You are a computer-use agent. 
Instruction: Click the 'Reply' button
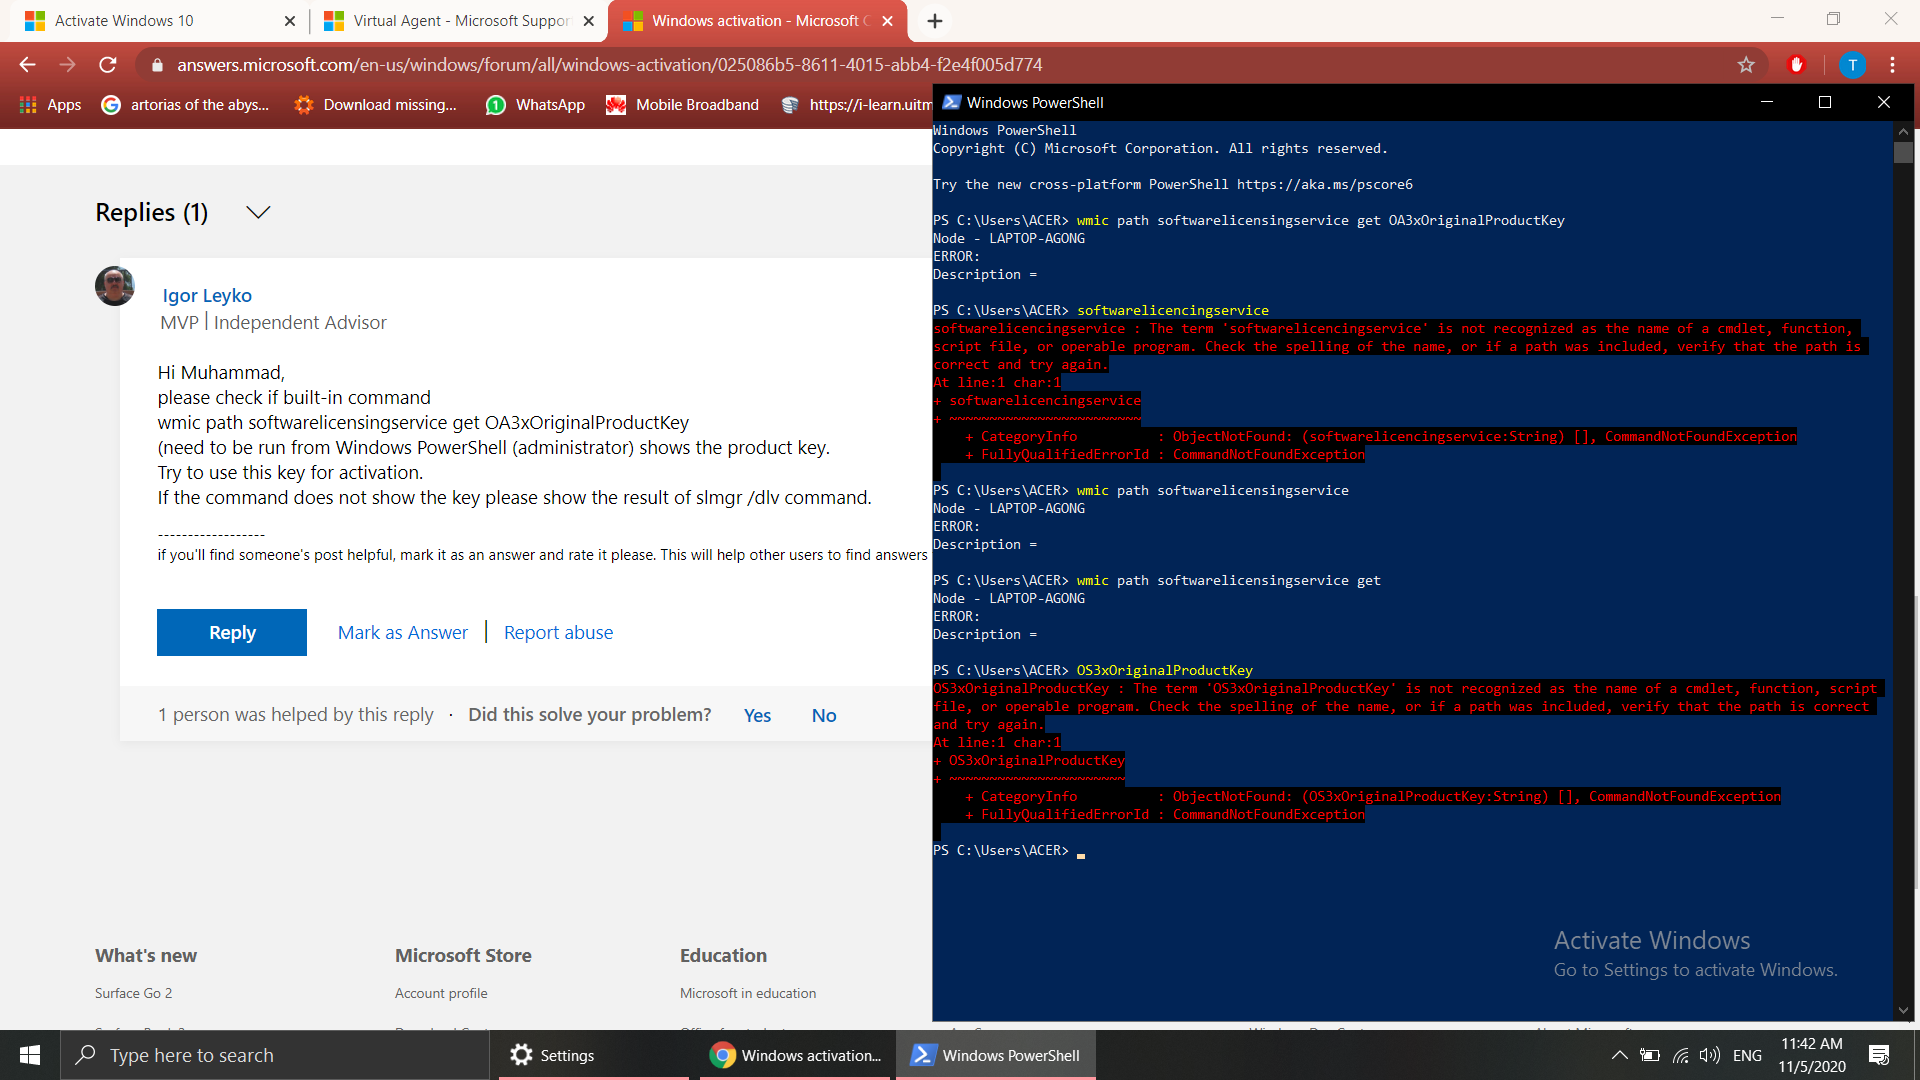232,632
